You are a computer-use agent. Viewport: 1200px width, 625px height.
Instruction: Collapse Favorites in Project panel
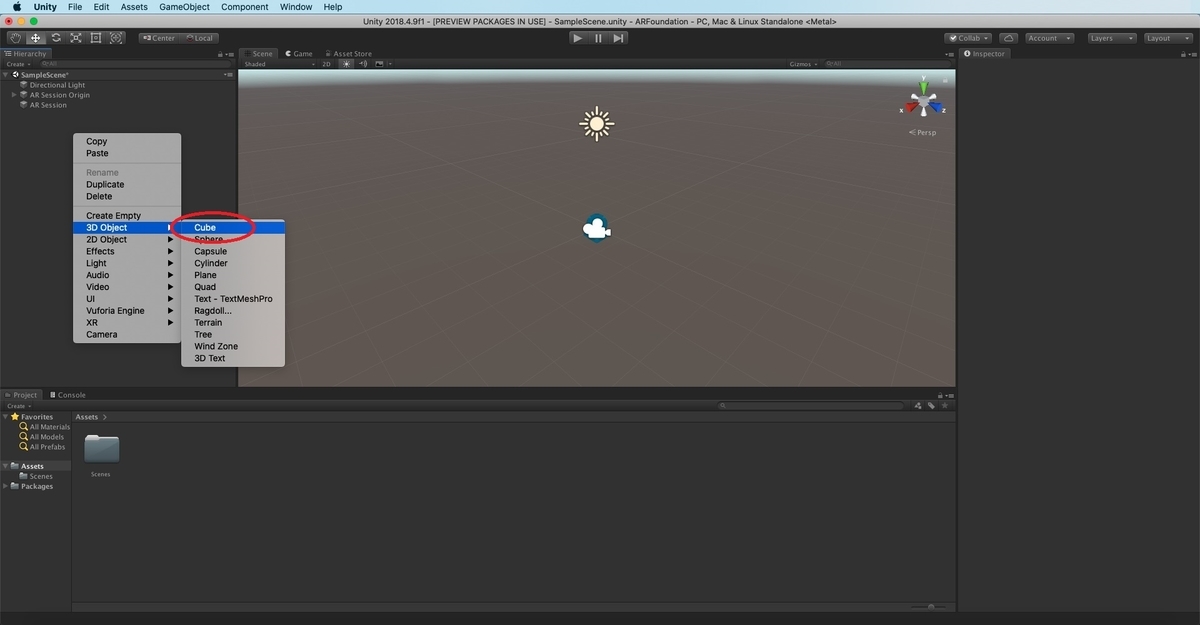6,417
